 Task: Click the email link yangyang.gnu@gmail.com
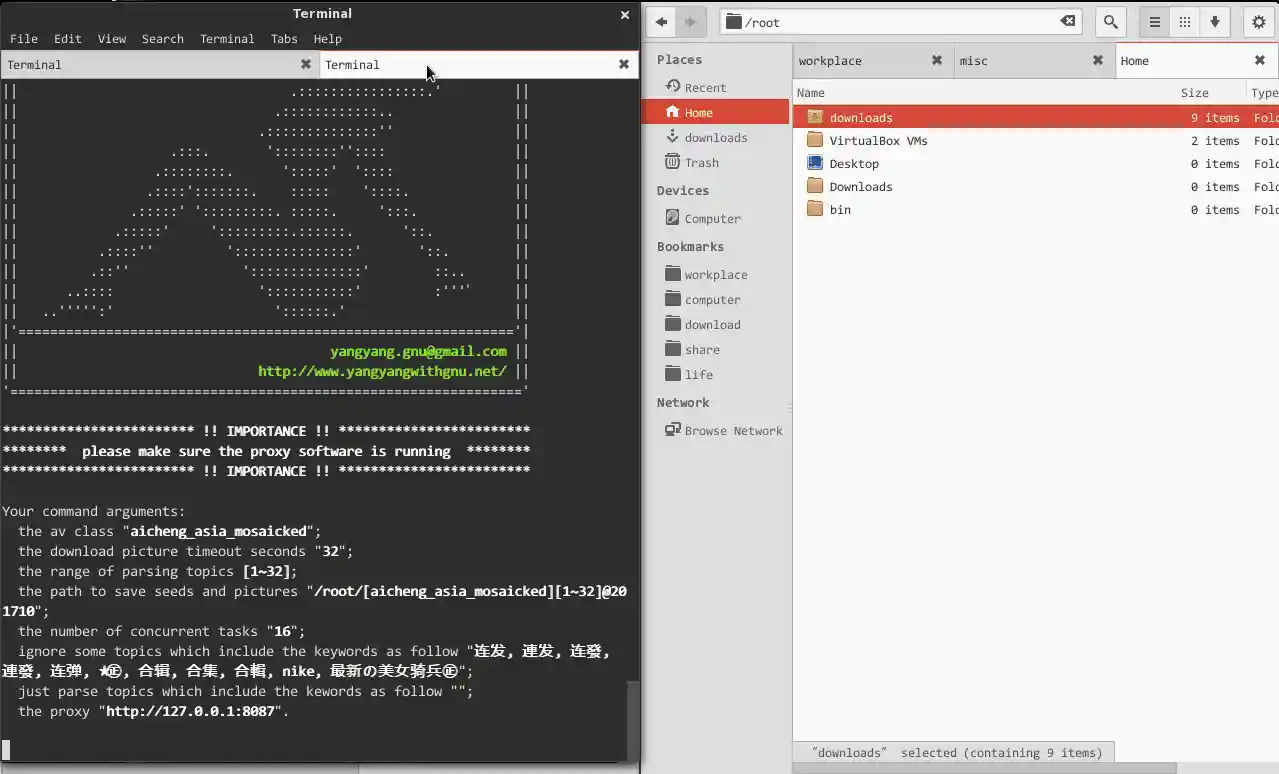click(417, 351)
